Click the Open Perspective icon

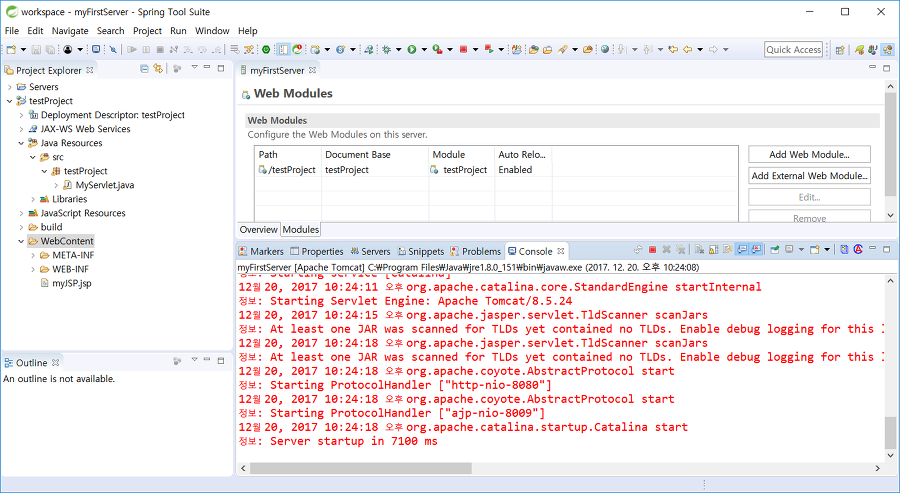pyautogui.click(x=840, y=50)
